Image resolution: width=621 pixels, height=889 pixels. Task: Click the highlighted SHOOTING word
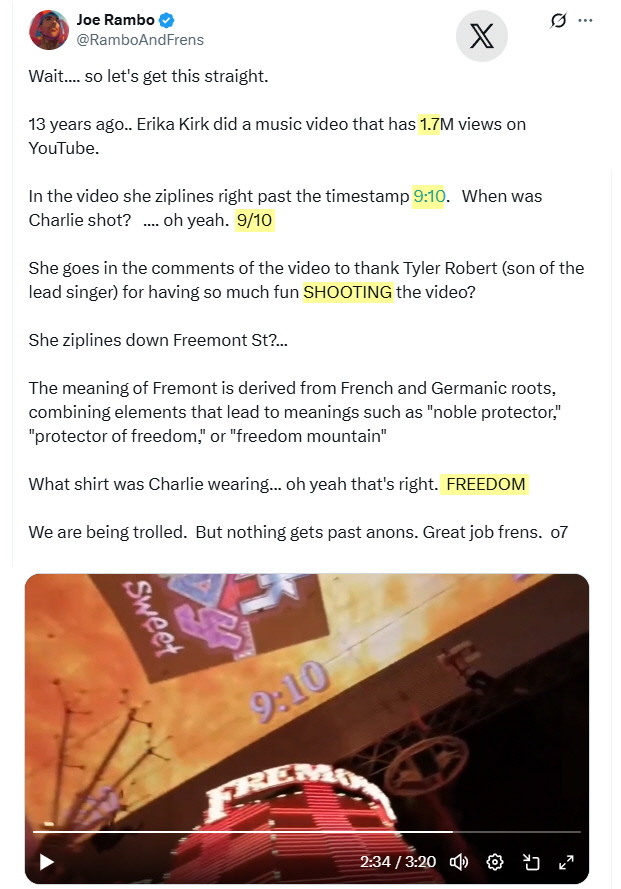point(348,292)
